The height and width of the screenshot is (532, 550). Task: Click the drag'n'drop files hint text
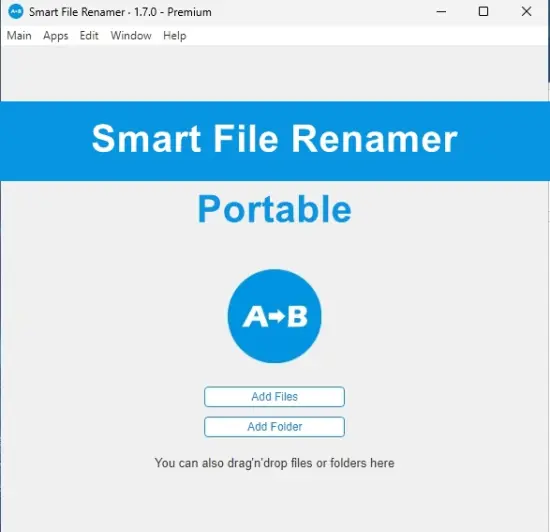275,463
